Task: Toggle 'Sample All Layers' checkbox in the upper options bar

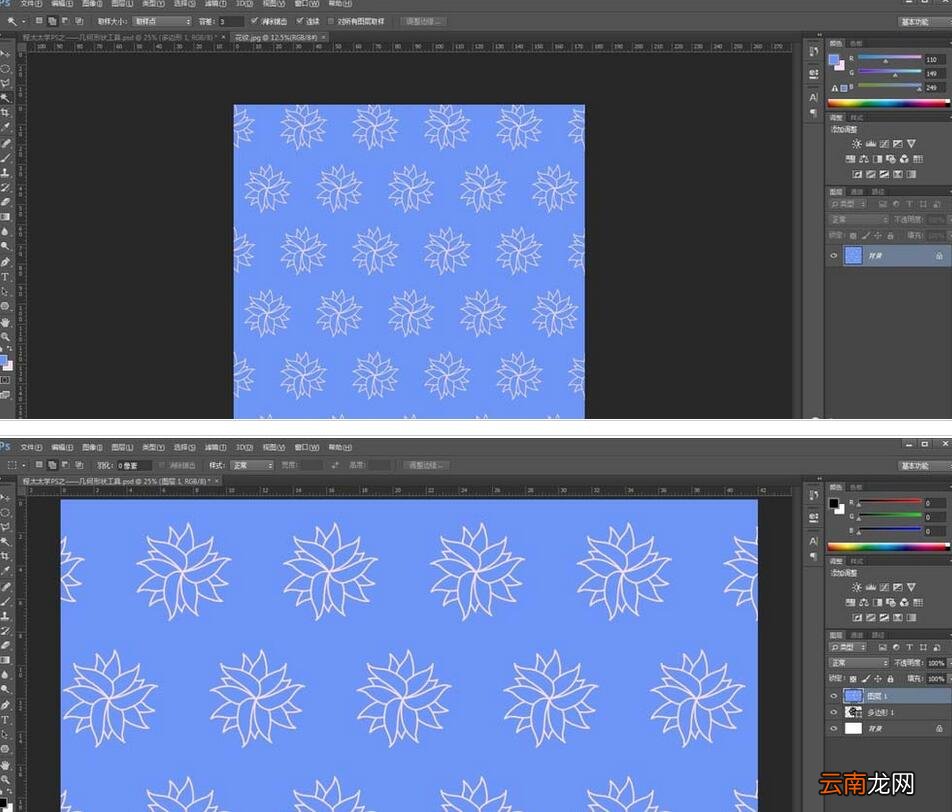Action: (x=331, y=21)
